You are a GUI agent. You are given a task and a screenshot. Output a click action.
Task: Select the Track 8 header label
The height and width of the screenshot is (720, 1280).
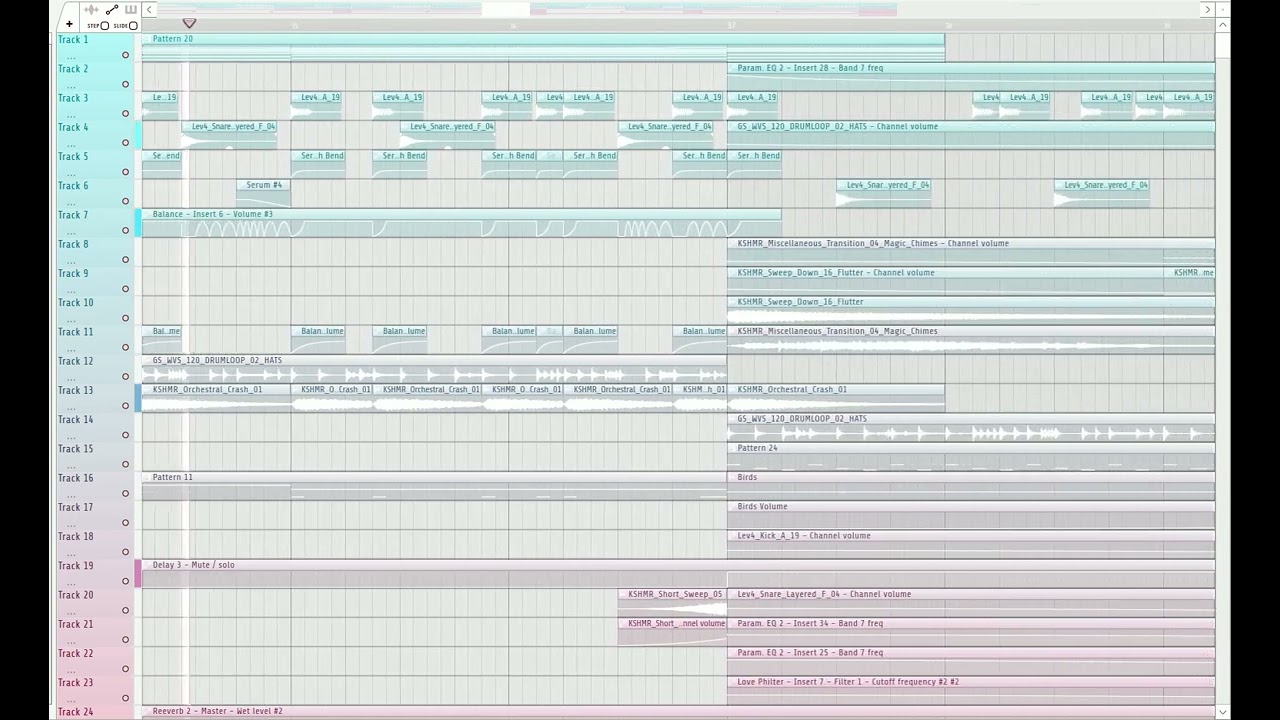[73, 244]
